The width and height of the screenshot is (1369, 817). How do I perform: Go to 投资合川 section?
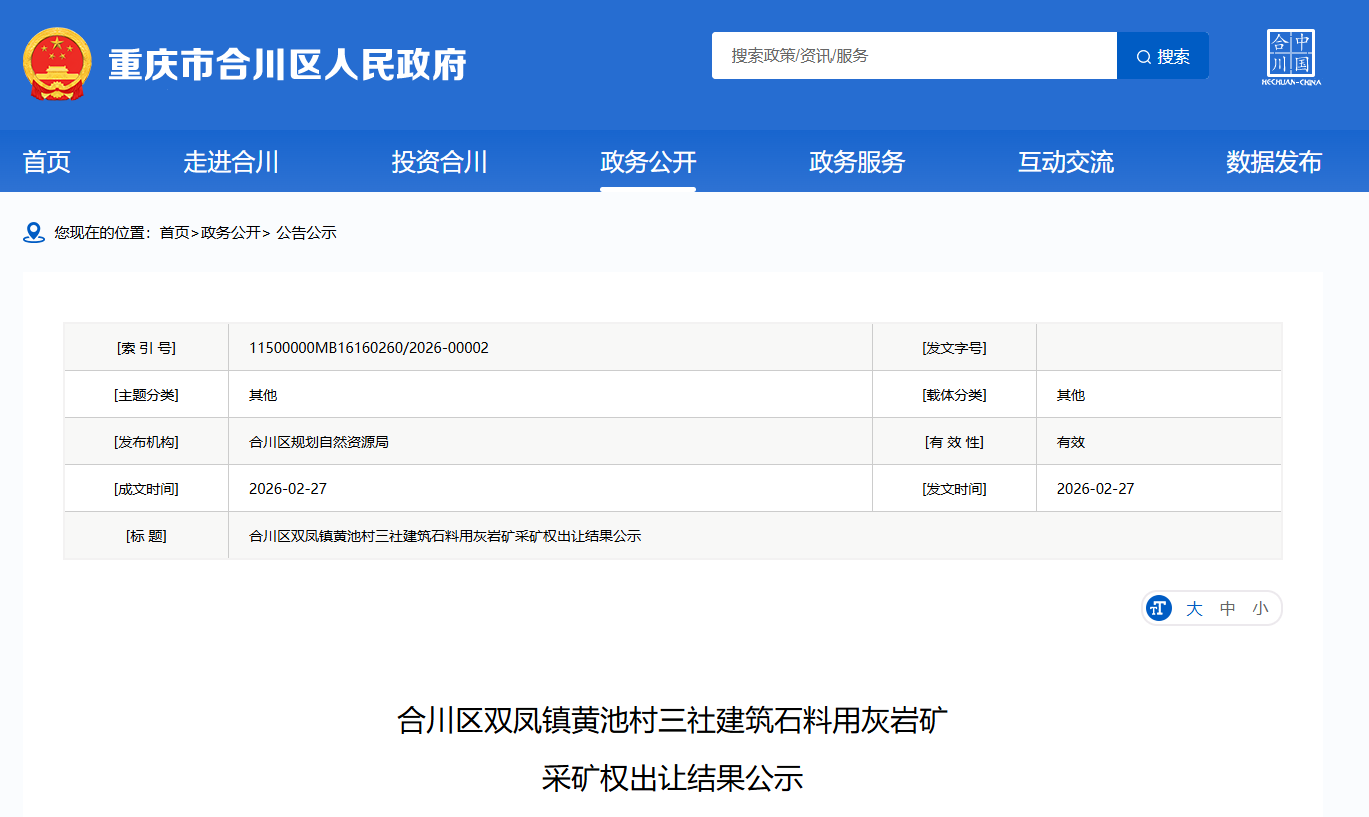(x=439, y=162)
